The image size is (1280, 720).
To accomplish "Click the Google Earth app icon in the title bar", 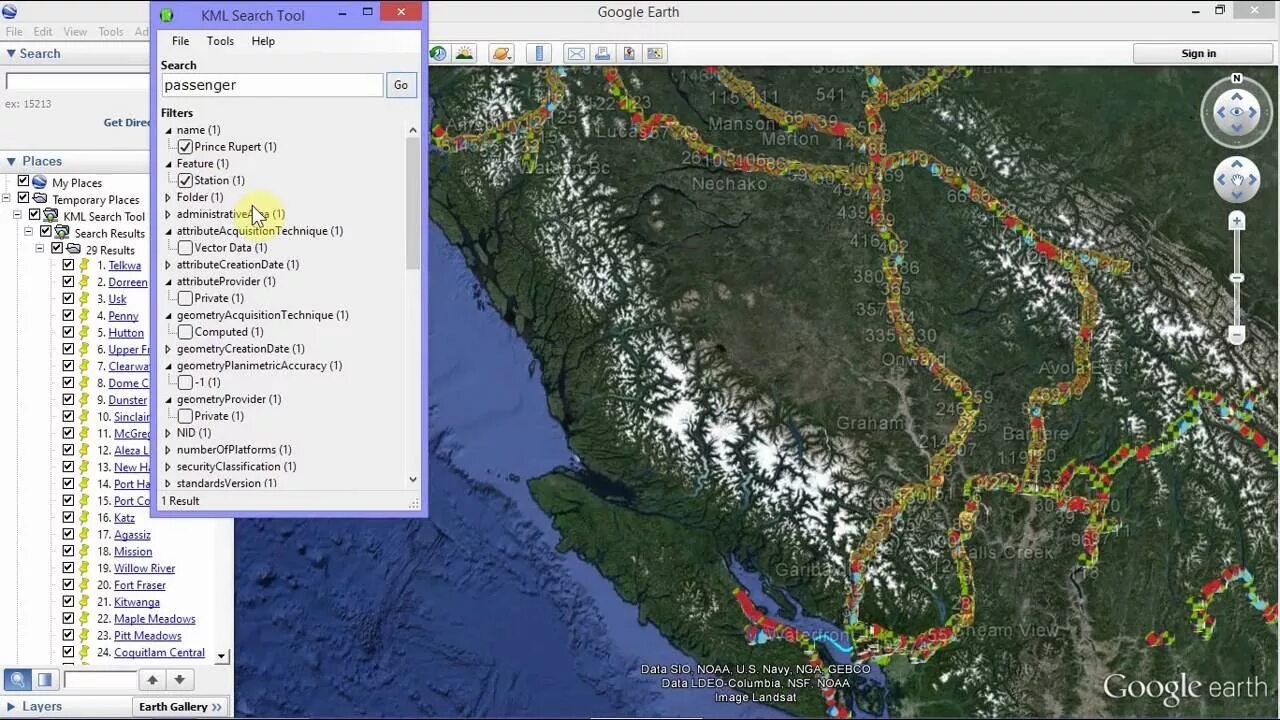I will [x=9, y=12].
